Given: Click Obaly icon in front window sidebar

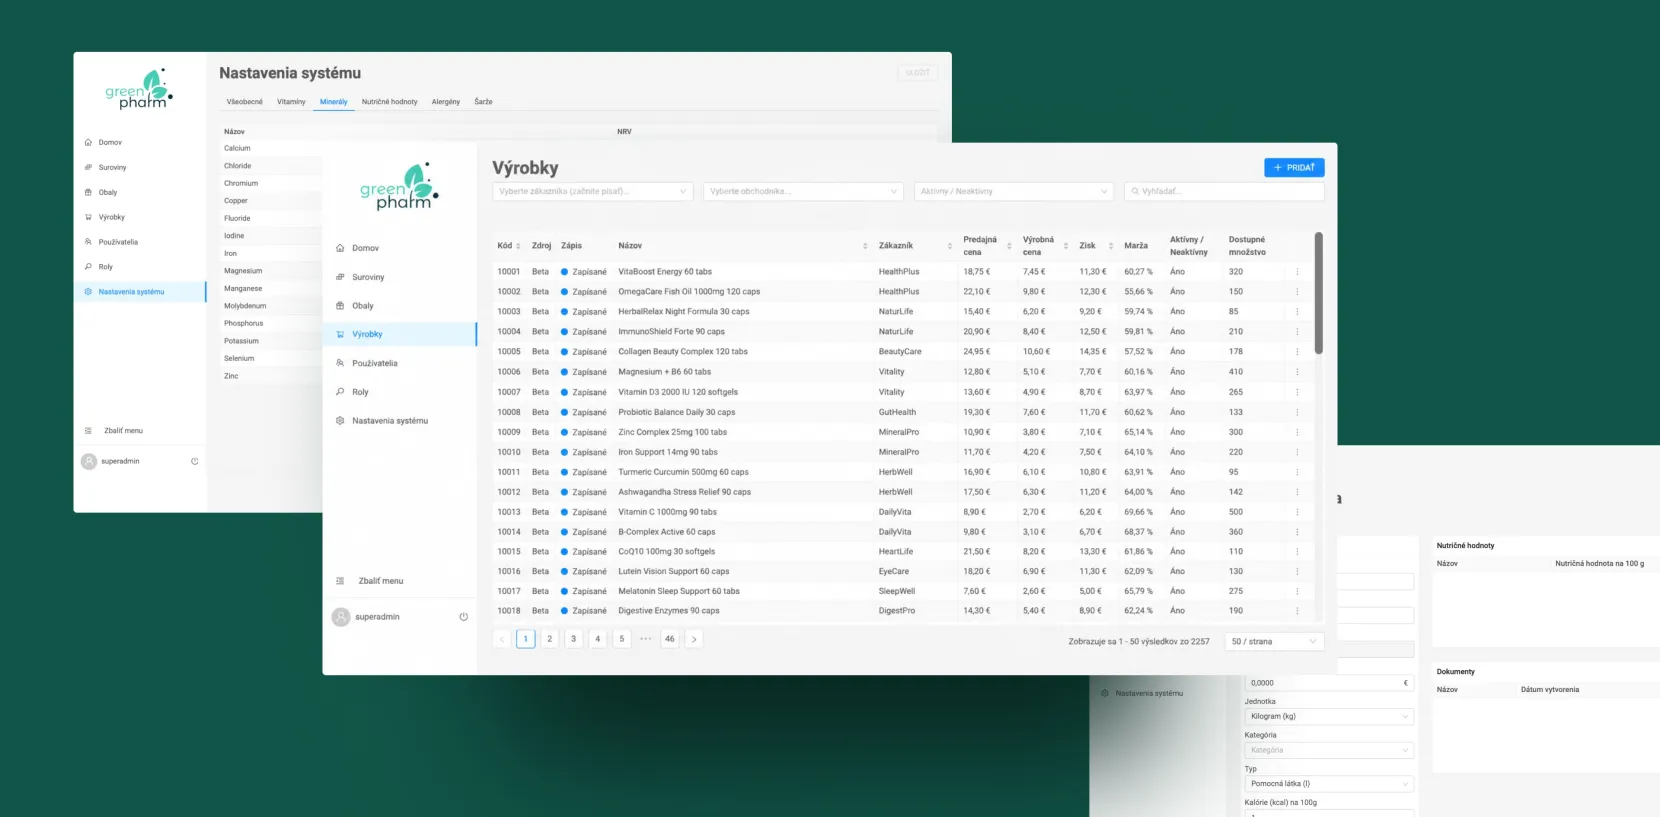Looking at the screenshot, I should (340, 306).
